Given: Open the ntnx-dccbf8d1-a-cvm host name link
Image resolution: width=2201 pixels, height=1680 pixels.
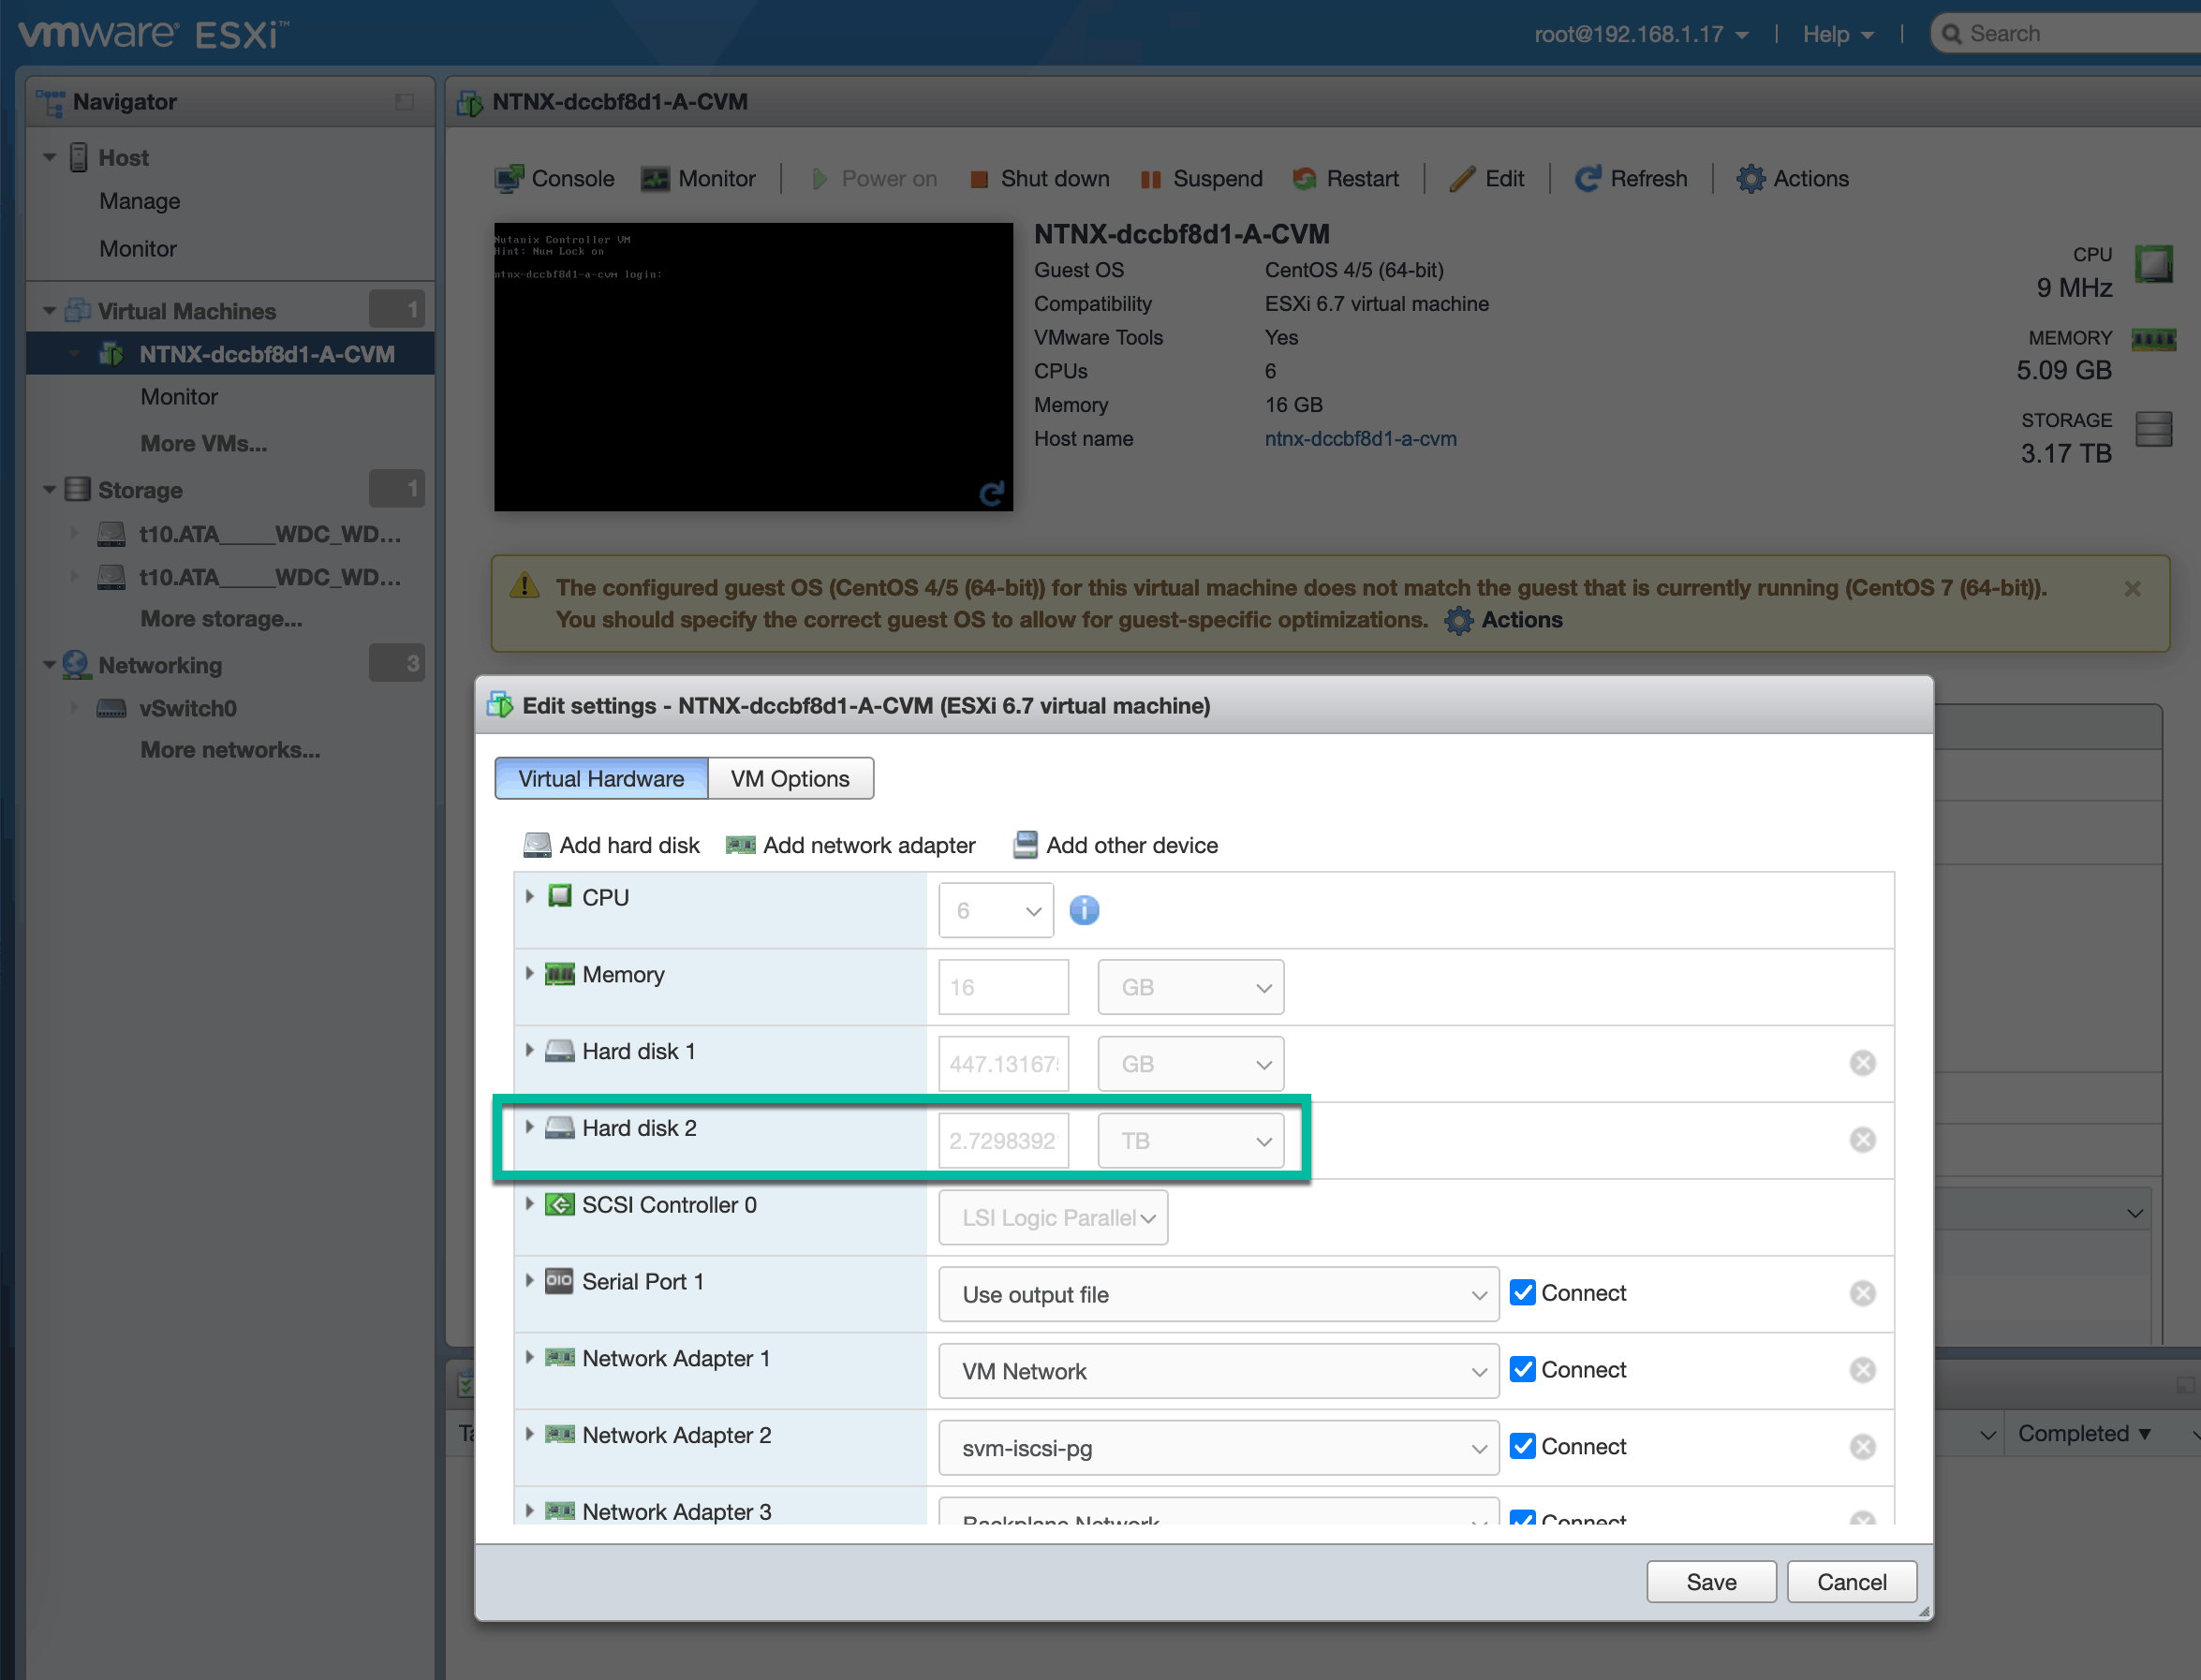Looking at the screenshot, I should (1360, 439).
